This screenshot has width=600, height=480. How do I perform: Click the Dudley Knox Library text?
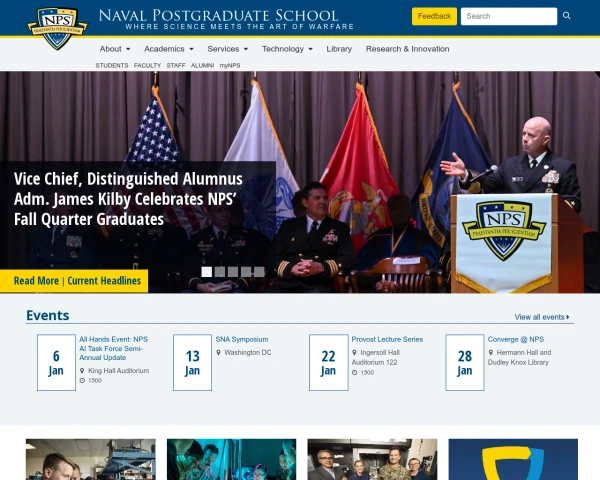tap(518, 362)
